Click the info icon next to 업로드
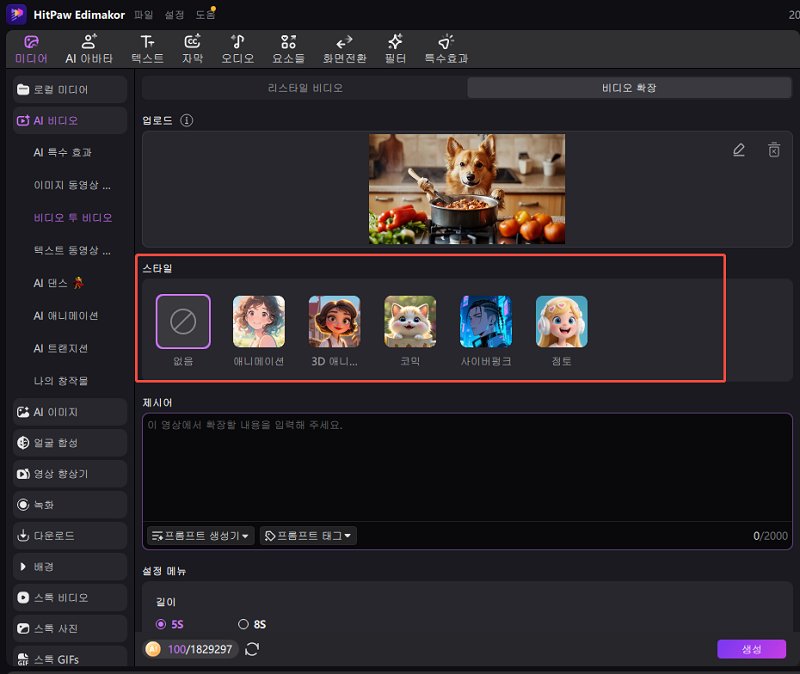 (x=187, y=120)
